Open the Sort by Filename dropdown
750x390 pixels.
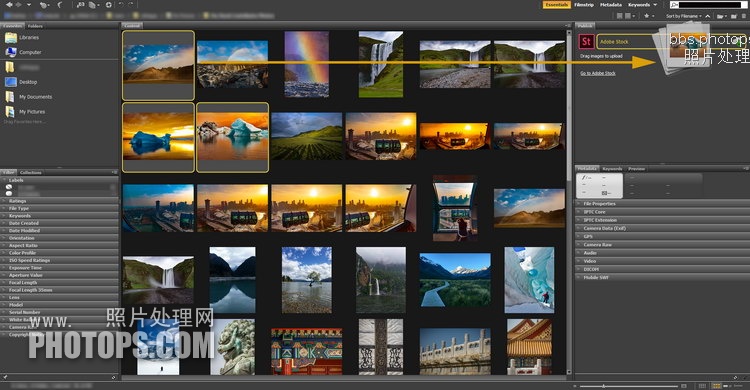[684, 16]
